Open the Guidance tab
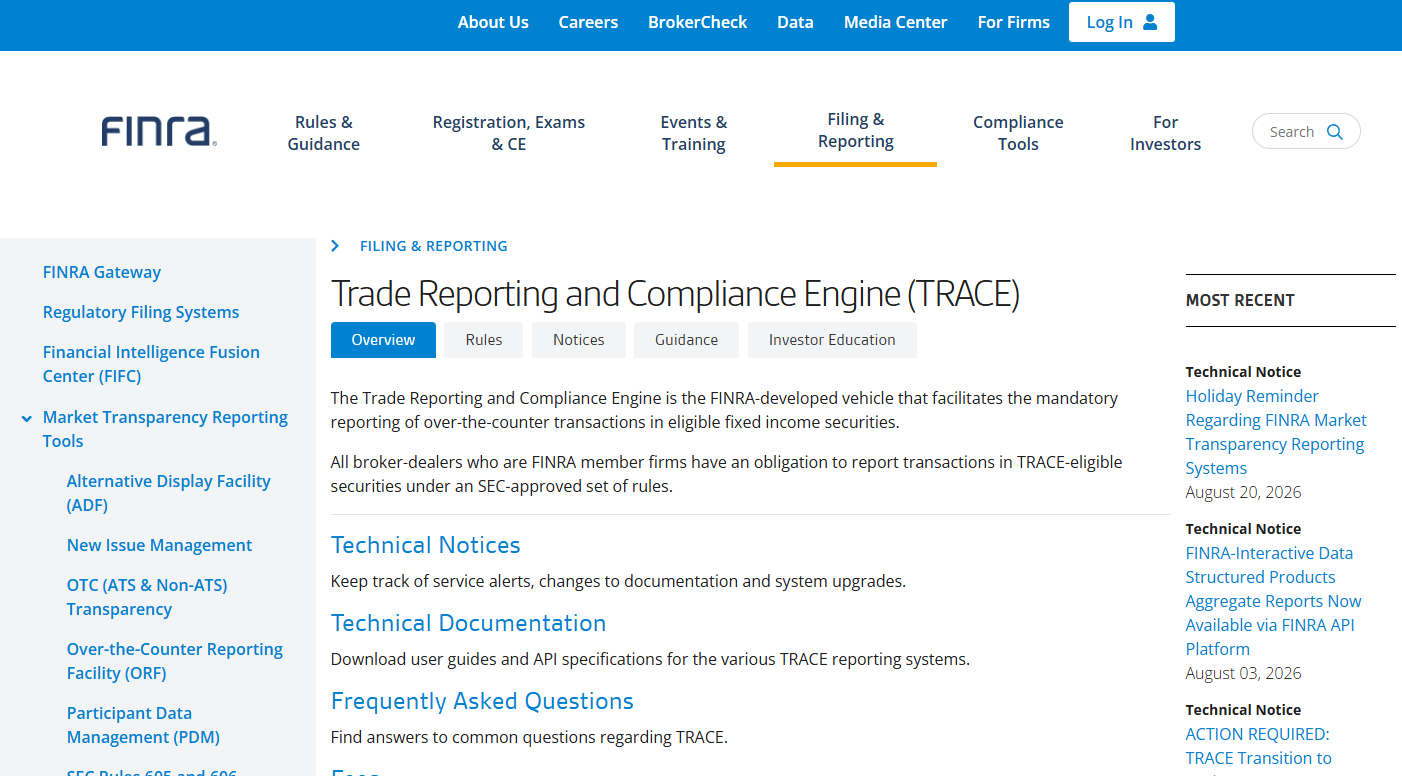Image resolution: width=1402 pixels, height=776 pixels. click(x=686, y=340)
